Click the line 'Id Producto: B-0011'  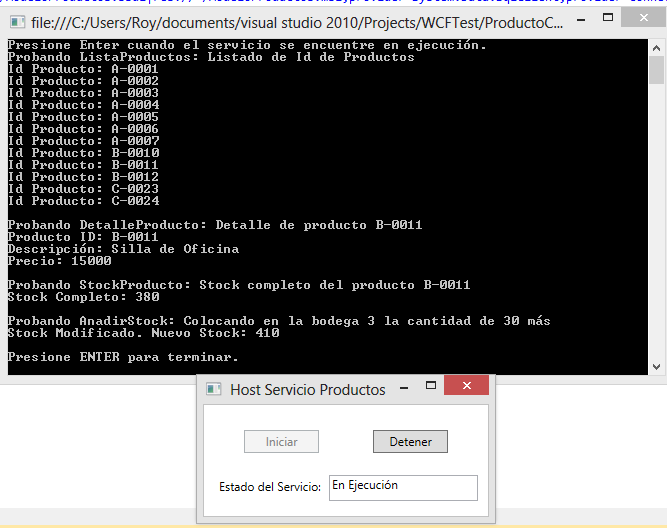point(83,165)
